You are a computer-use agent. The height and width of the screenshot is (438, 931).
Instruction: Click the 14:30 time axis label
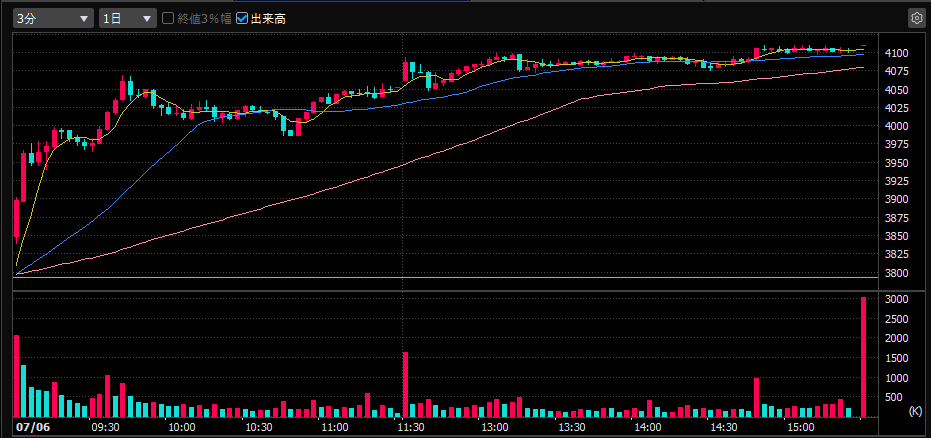724,428
